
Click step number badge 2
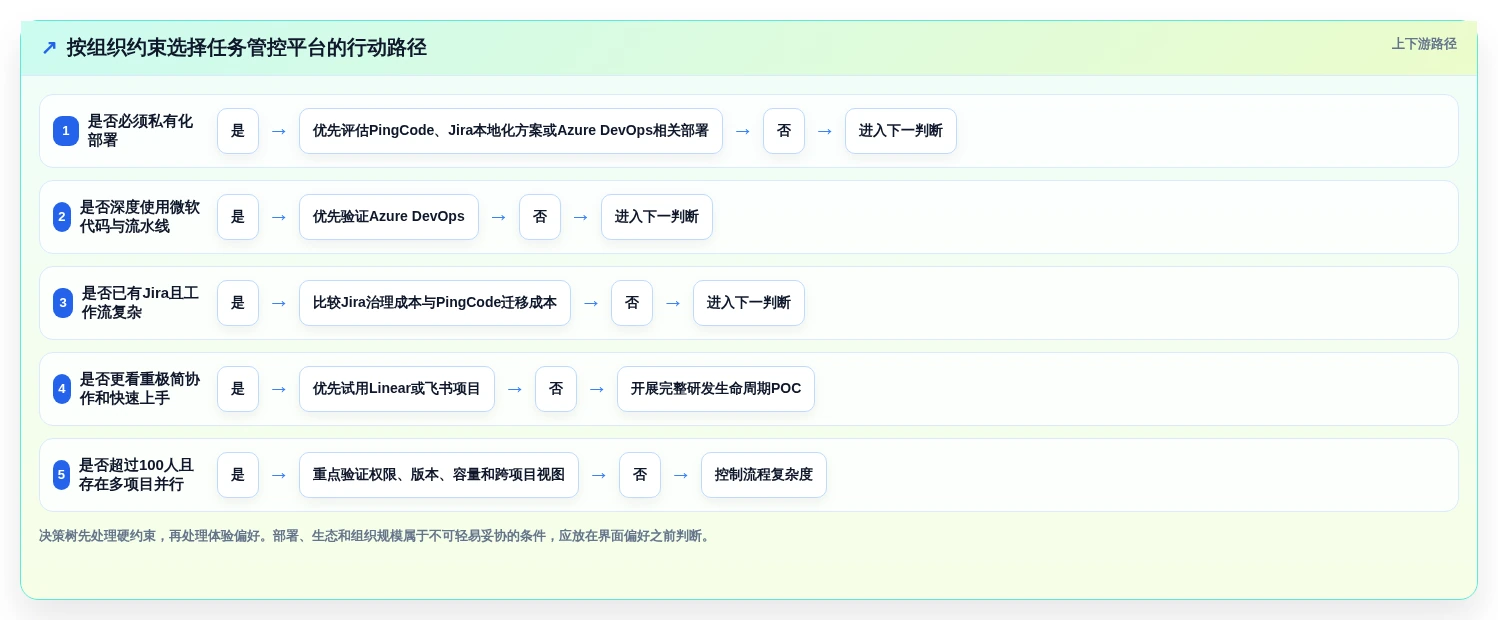pyautogui.click(x=62, y=217)
